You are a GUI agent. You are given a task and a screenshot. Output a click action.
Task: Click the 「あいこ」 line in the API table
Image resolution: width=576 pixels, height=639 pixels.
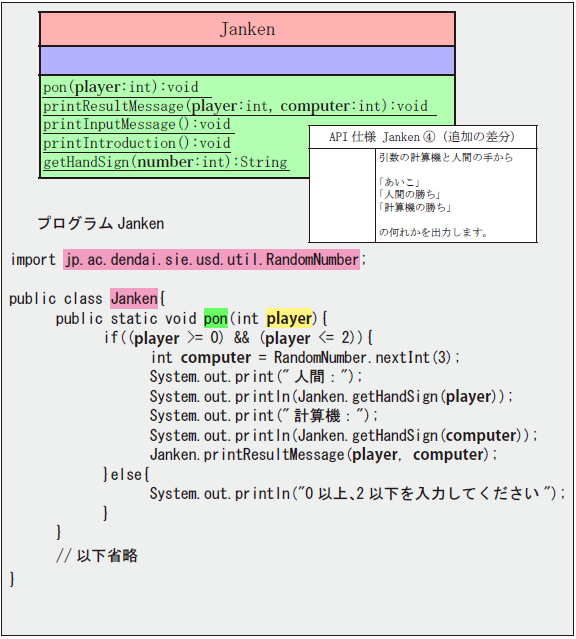coord(399,182)
